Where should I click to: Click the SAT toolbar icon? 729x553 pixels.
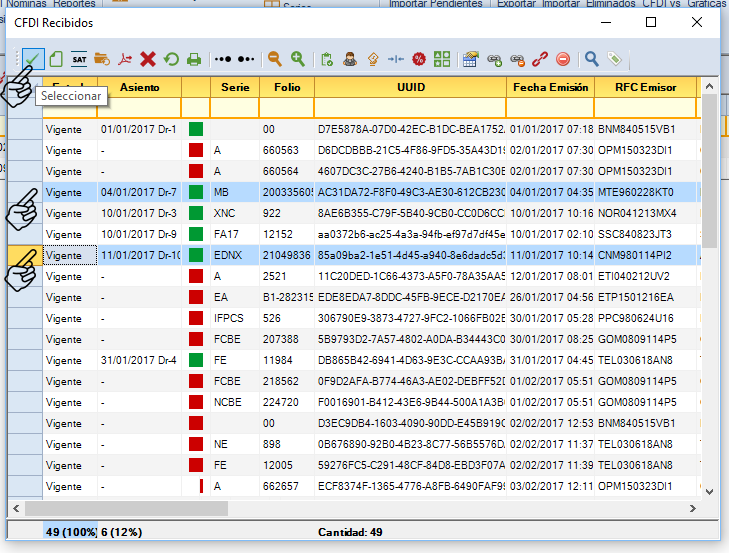pyautogui.click(x=78, y=60)
